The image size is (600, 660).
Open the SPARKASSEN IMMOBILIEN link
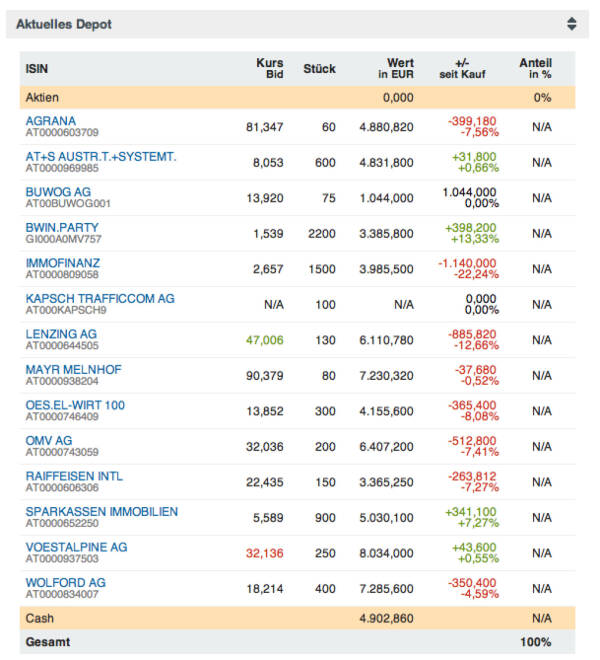click(101, 511)
